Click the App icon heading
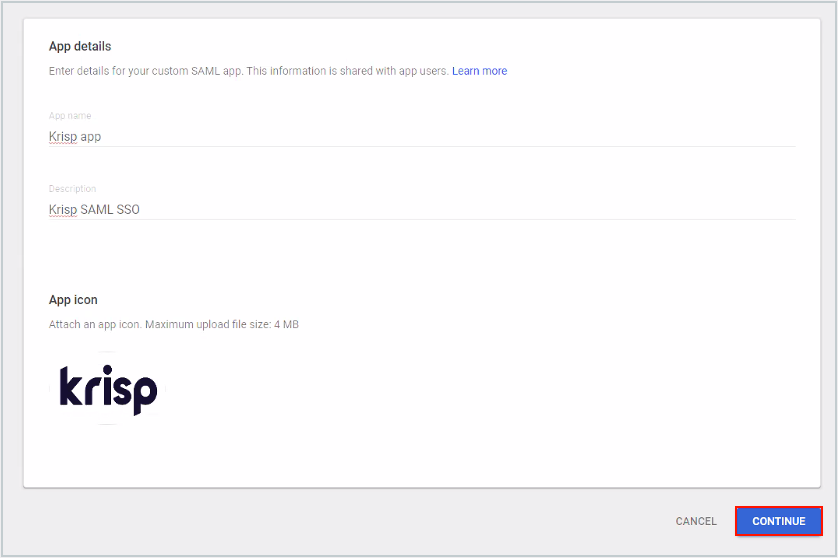The height and width of the screenshot is (558, 838). pyautogui.click(x=73, y=300)
